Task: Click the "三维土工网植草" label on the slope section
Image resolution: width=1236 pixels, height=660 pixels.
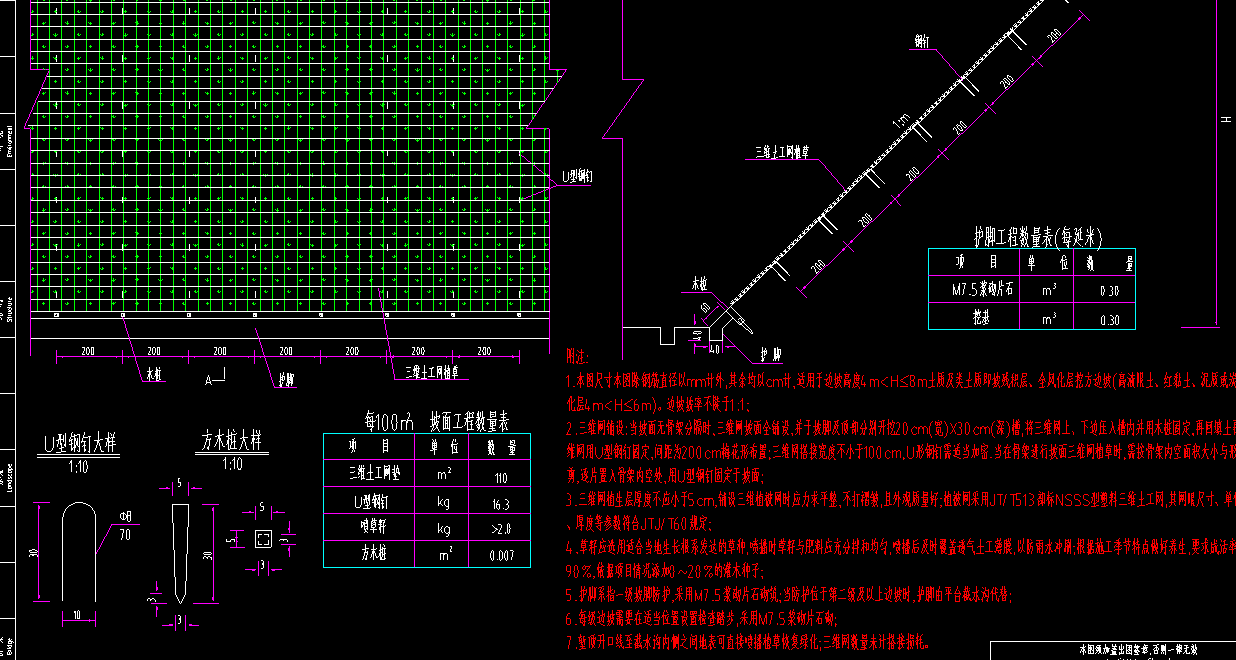Action: [x=782, y=154]
